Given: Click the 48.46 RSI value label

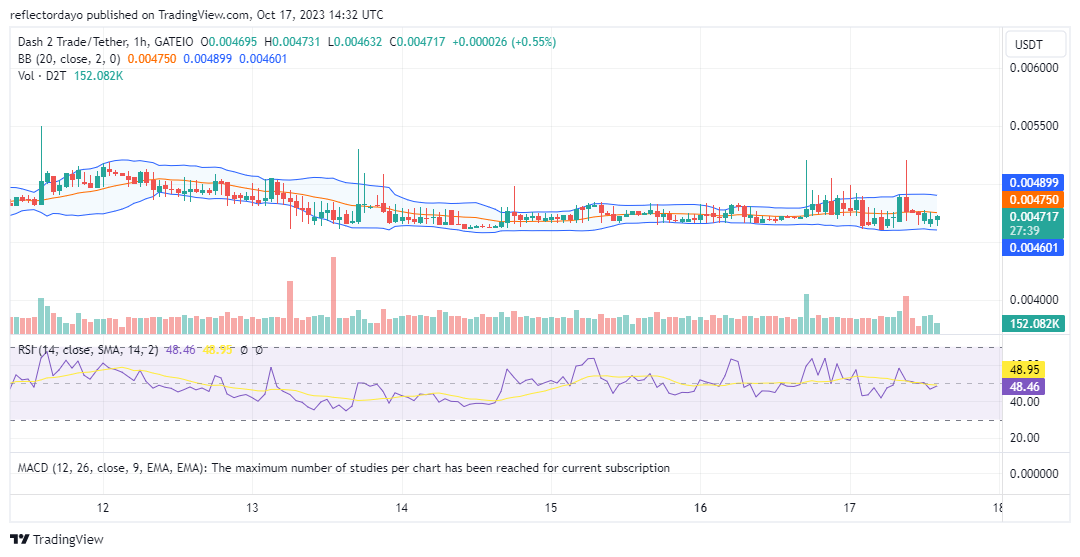Looking at the screenshot, I should [1024, 386].
